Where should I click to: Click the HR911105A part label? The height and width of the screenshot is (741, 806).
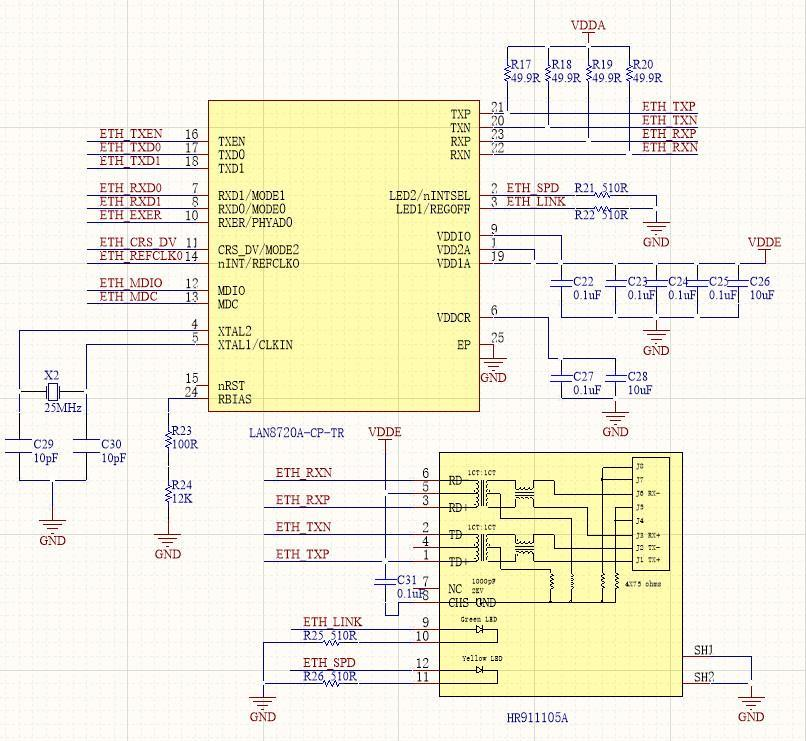[x=537, y=717]
